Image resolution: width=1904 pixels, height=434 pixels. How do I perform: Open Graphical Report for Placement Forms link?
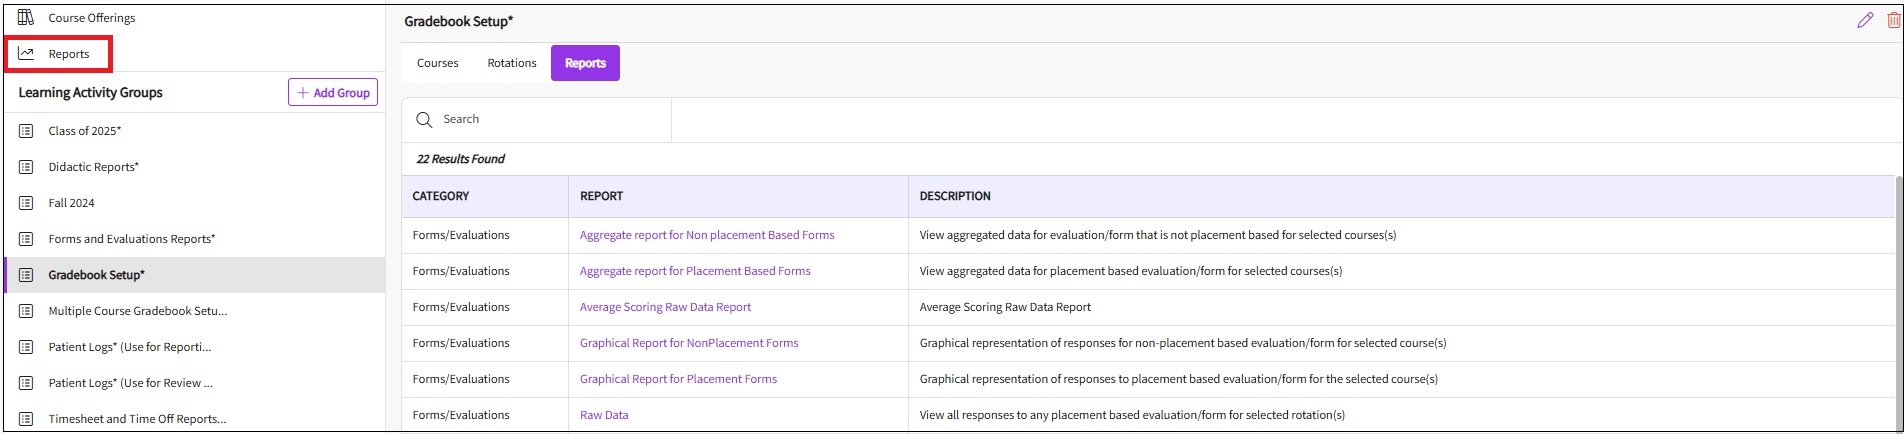[678, 379]
